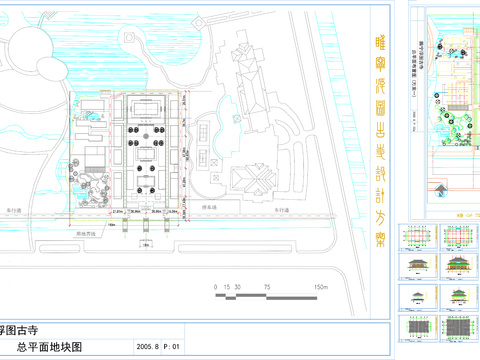
Task: Open the colored site plan sheet thumbnail
Action: pos(445,112)
